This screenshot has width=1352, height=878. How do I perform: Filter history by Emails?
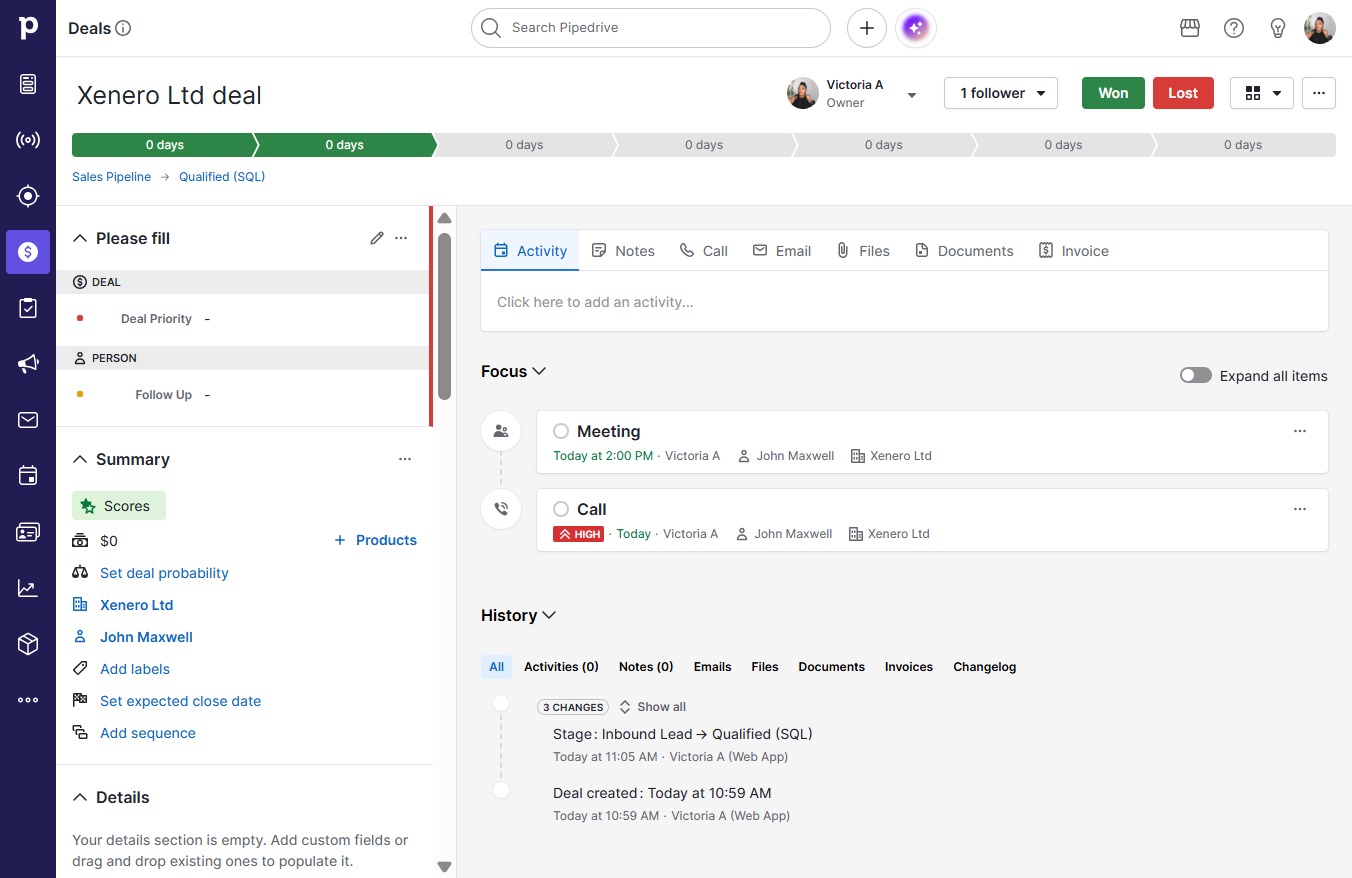click(x=712, y=667)
